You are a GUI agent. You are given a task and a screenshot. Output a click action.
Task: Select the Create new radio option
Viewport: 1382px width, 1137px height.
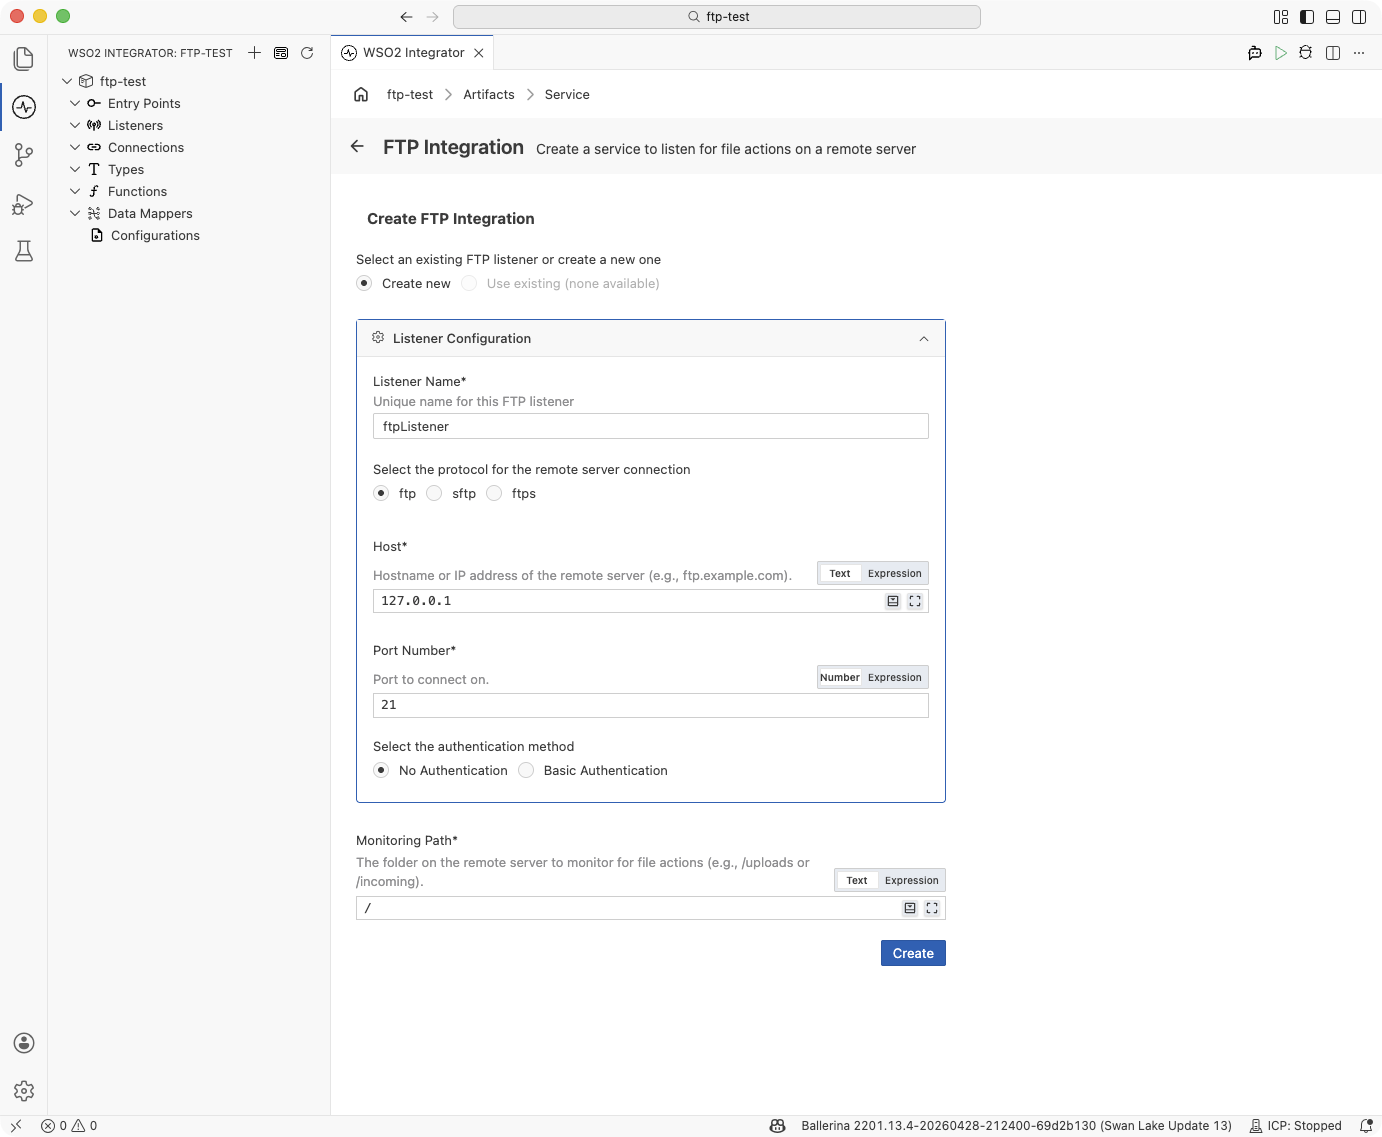click(364, 283)
